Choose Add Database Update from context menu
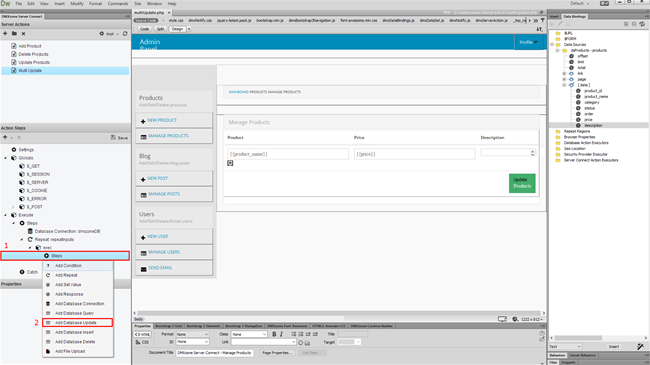Screen dimensions: 650x365 pyautogui.click(x=77, y=323)
